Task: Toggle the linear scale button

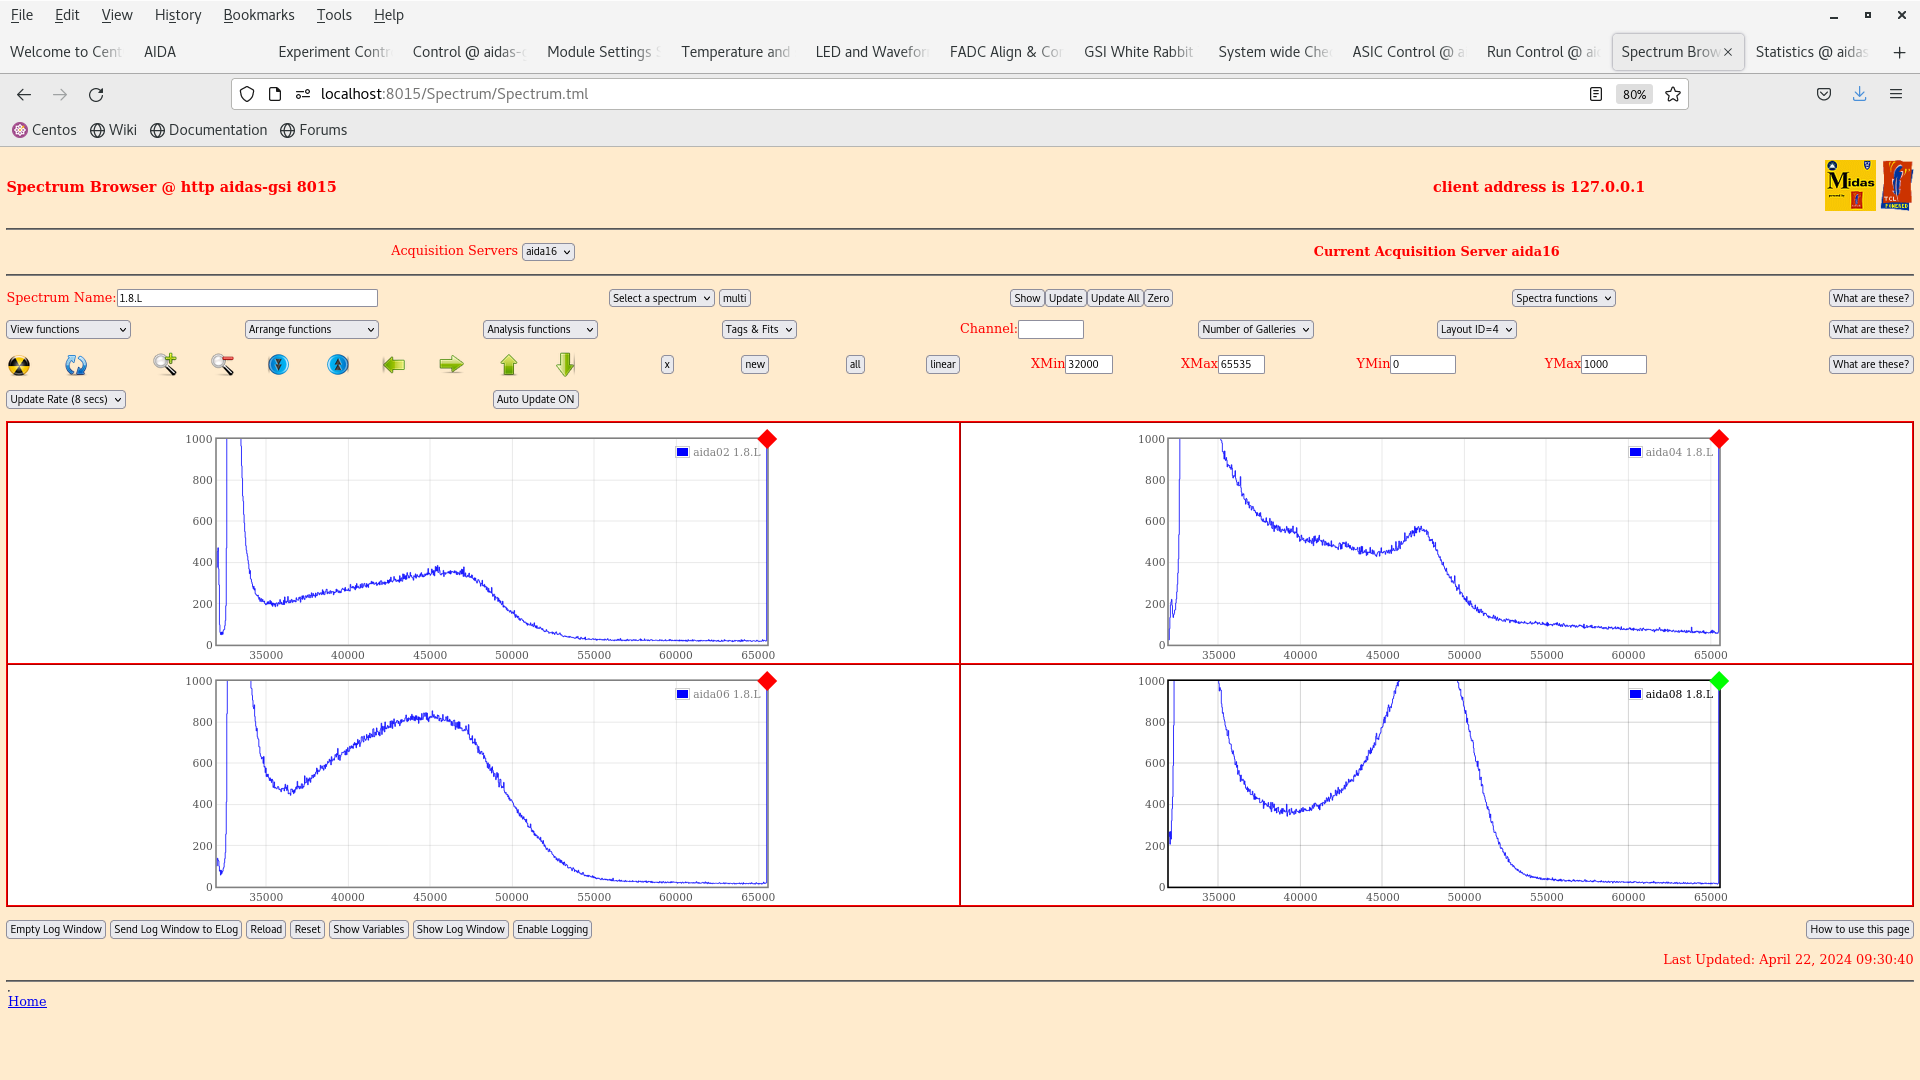Action: [943, 364]
